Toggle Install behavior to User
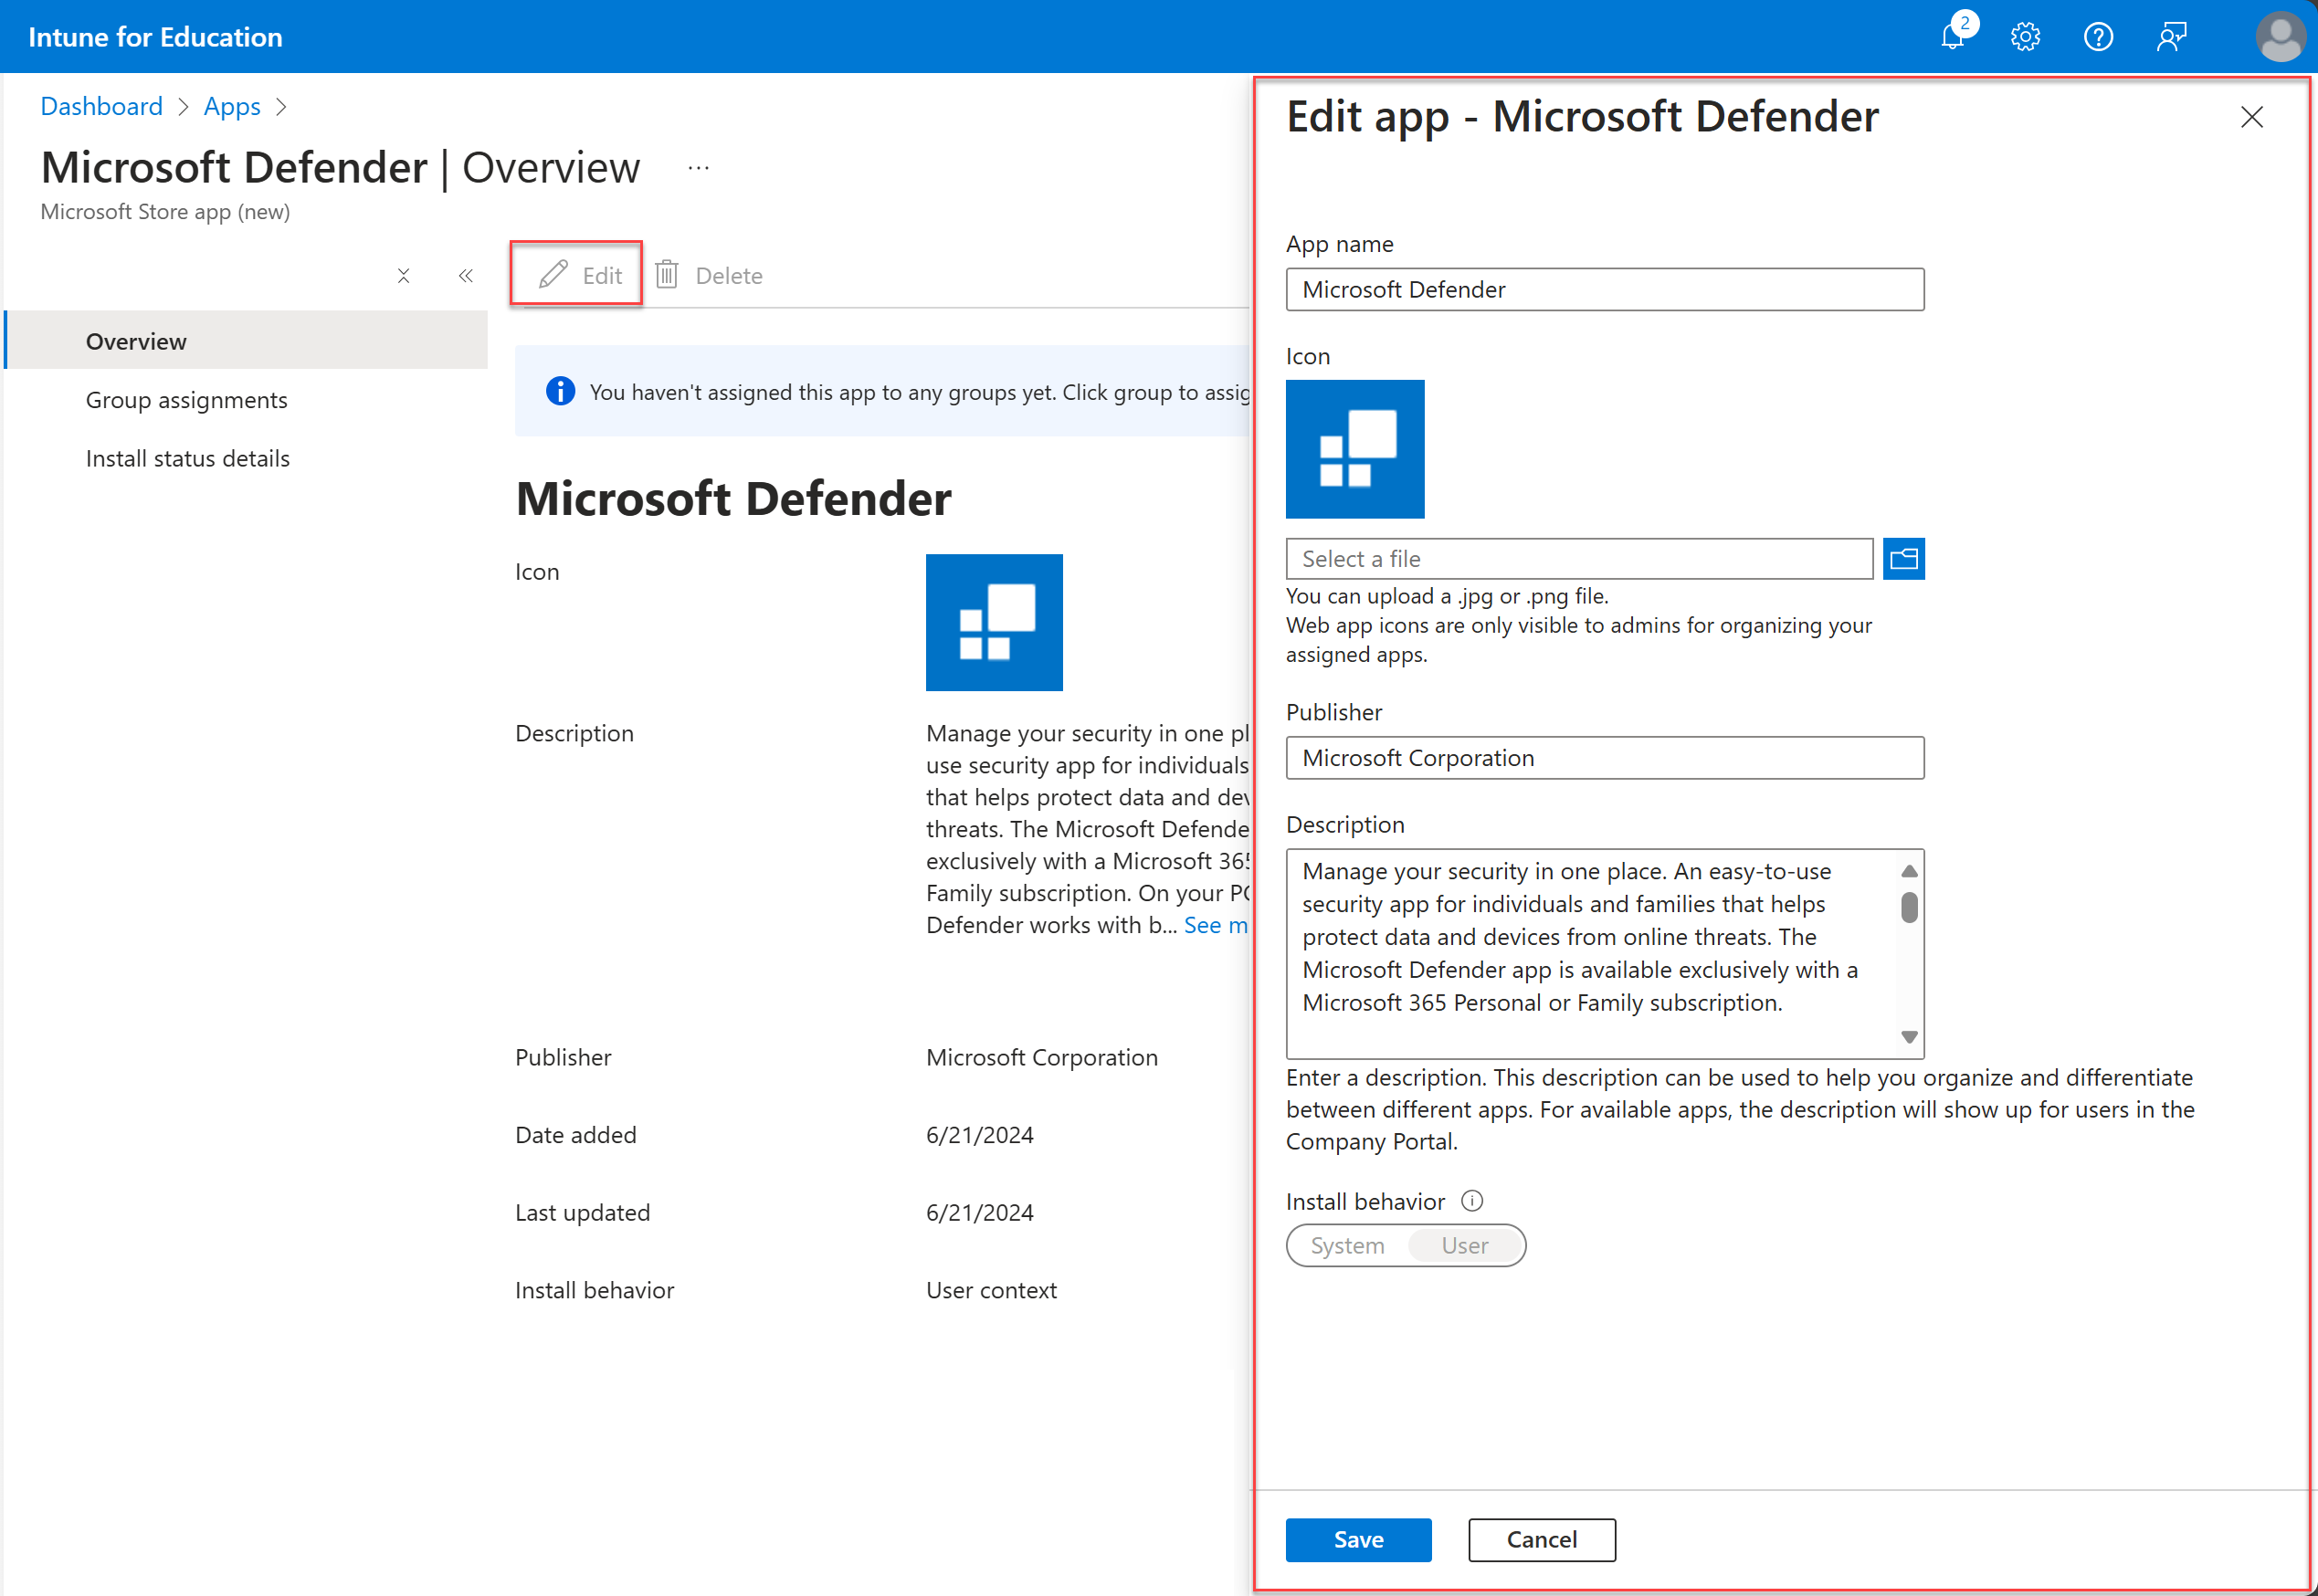Viewport: 2318px width, 1596px height. (1462, 1244)
